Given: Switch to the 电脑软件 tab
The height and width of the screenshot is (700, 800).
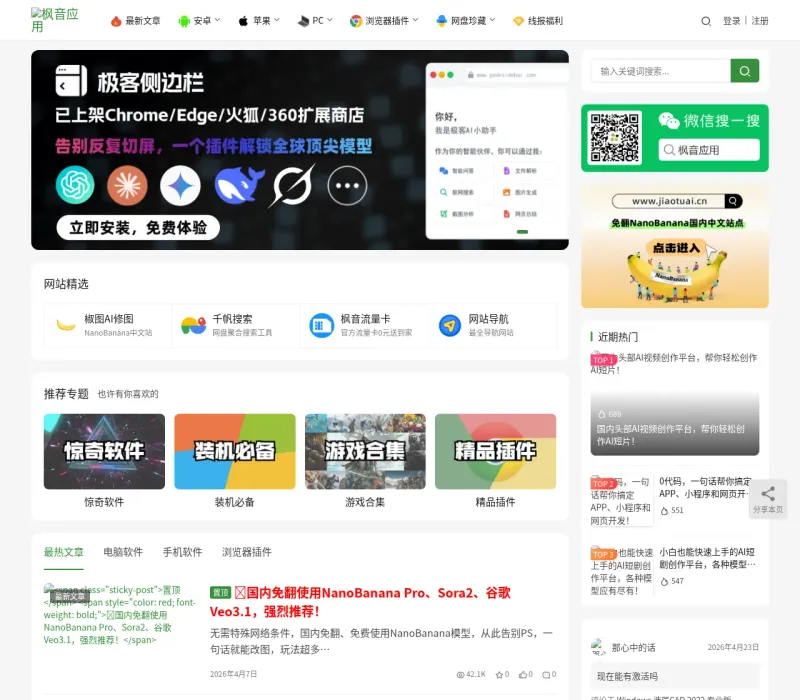Looking at the screenshot, I should coord(123,552).
